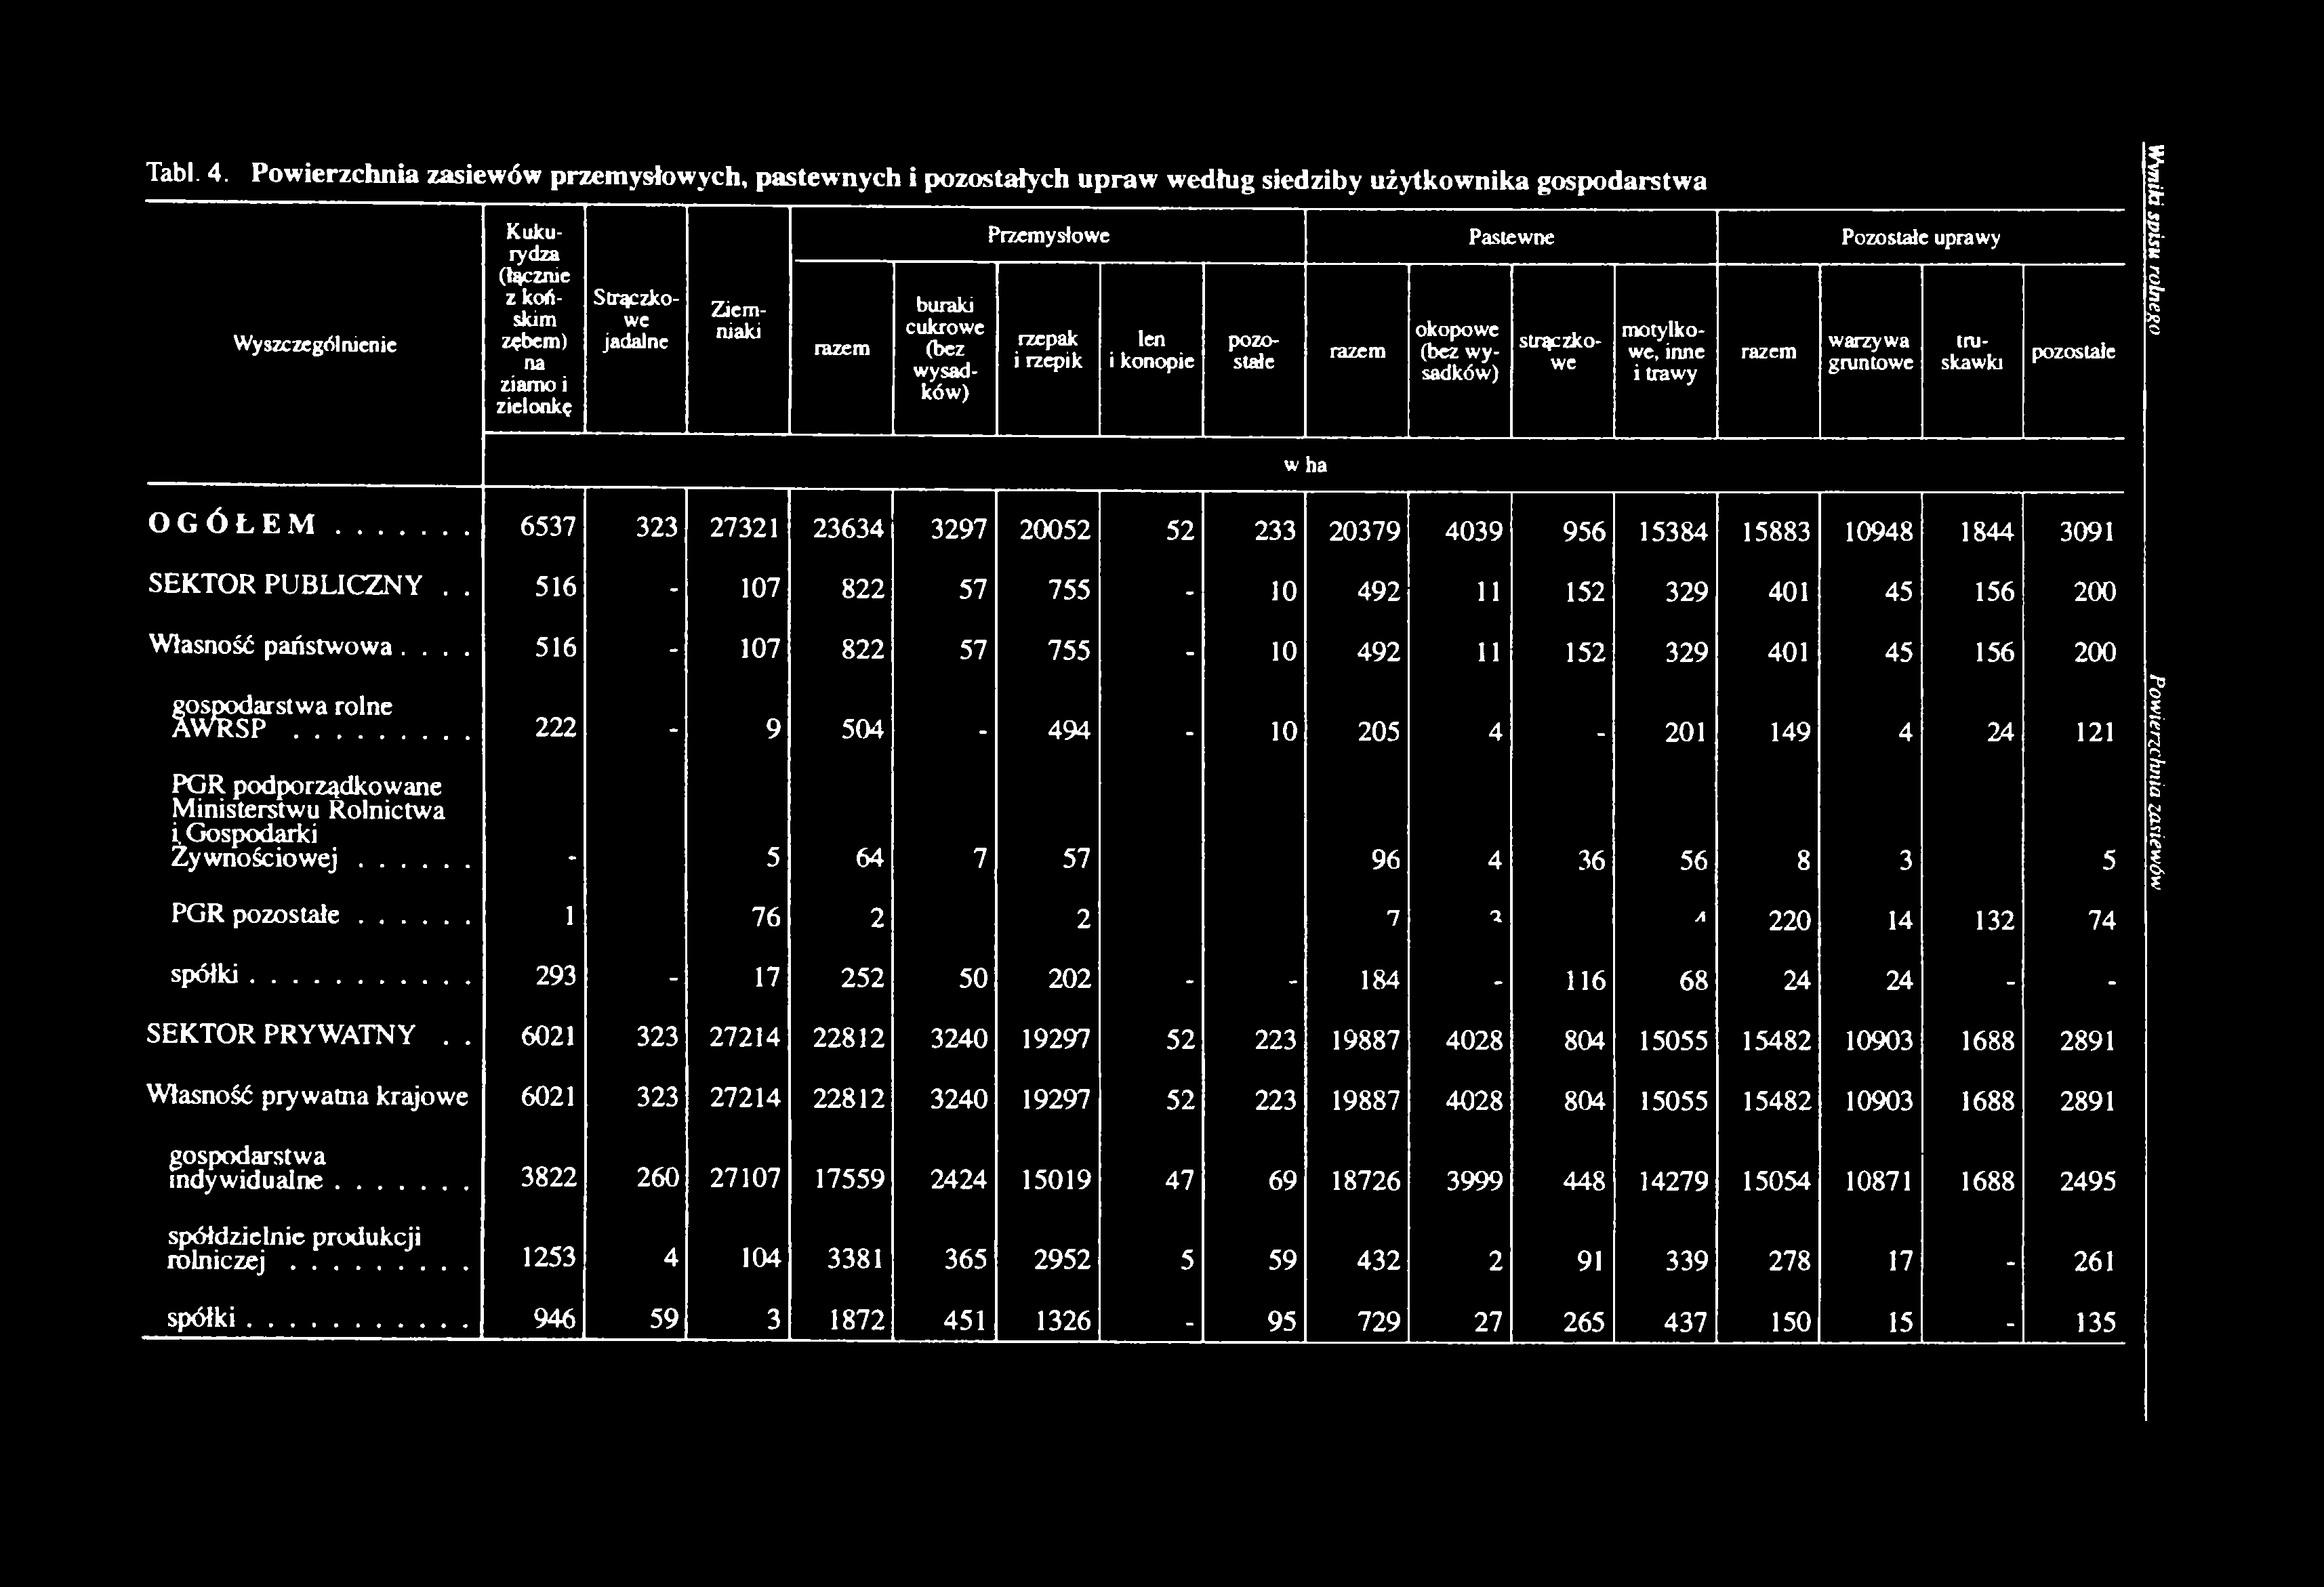The height and width of the screenshot is (1587, 2324).
Task: Select the value 1253 in spółdzielnie row
Action: [549, 1257]
